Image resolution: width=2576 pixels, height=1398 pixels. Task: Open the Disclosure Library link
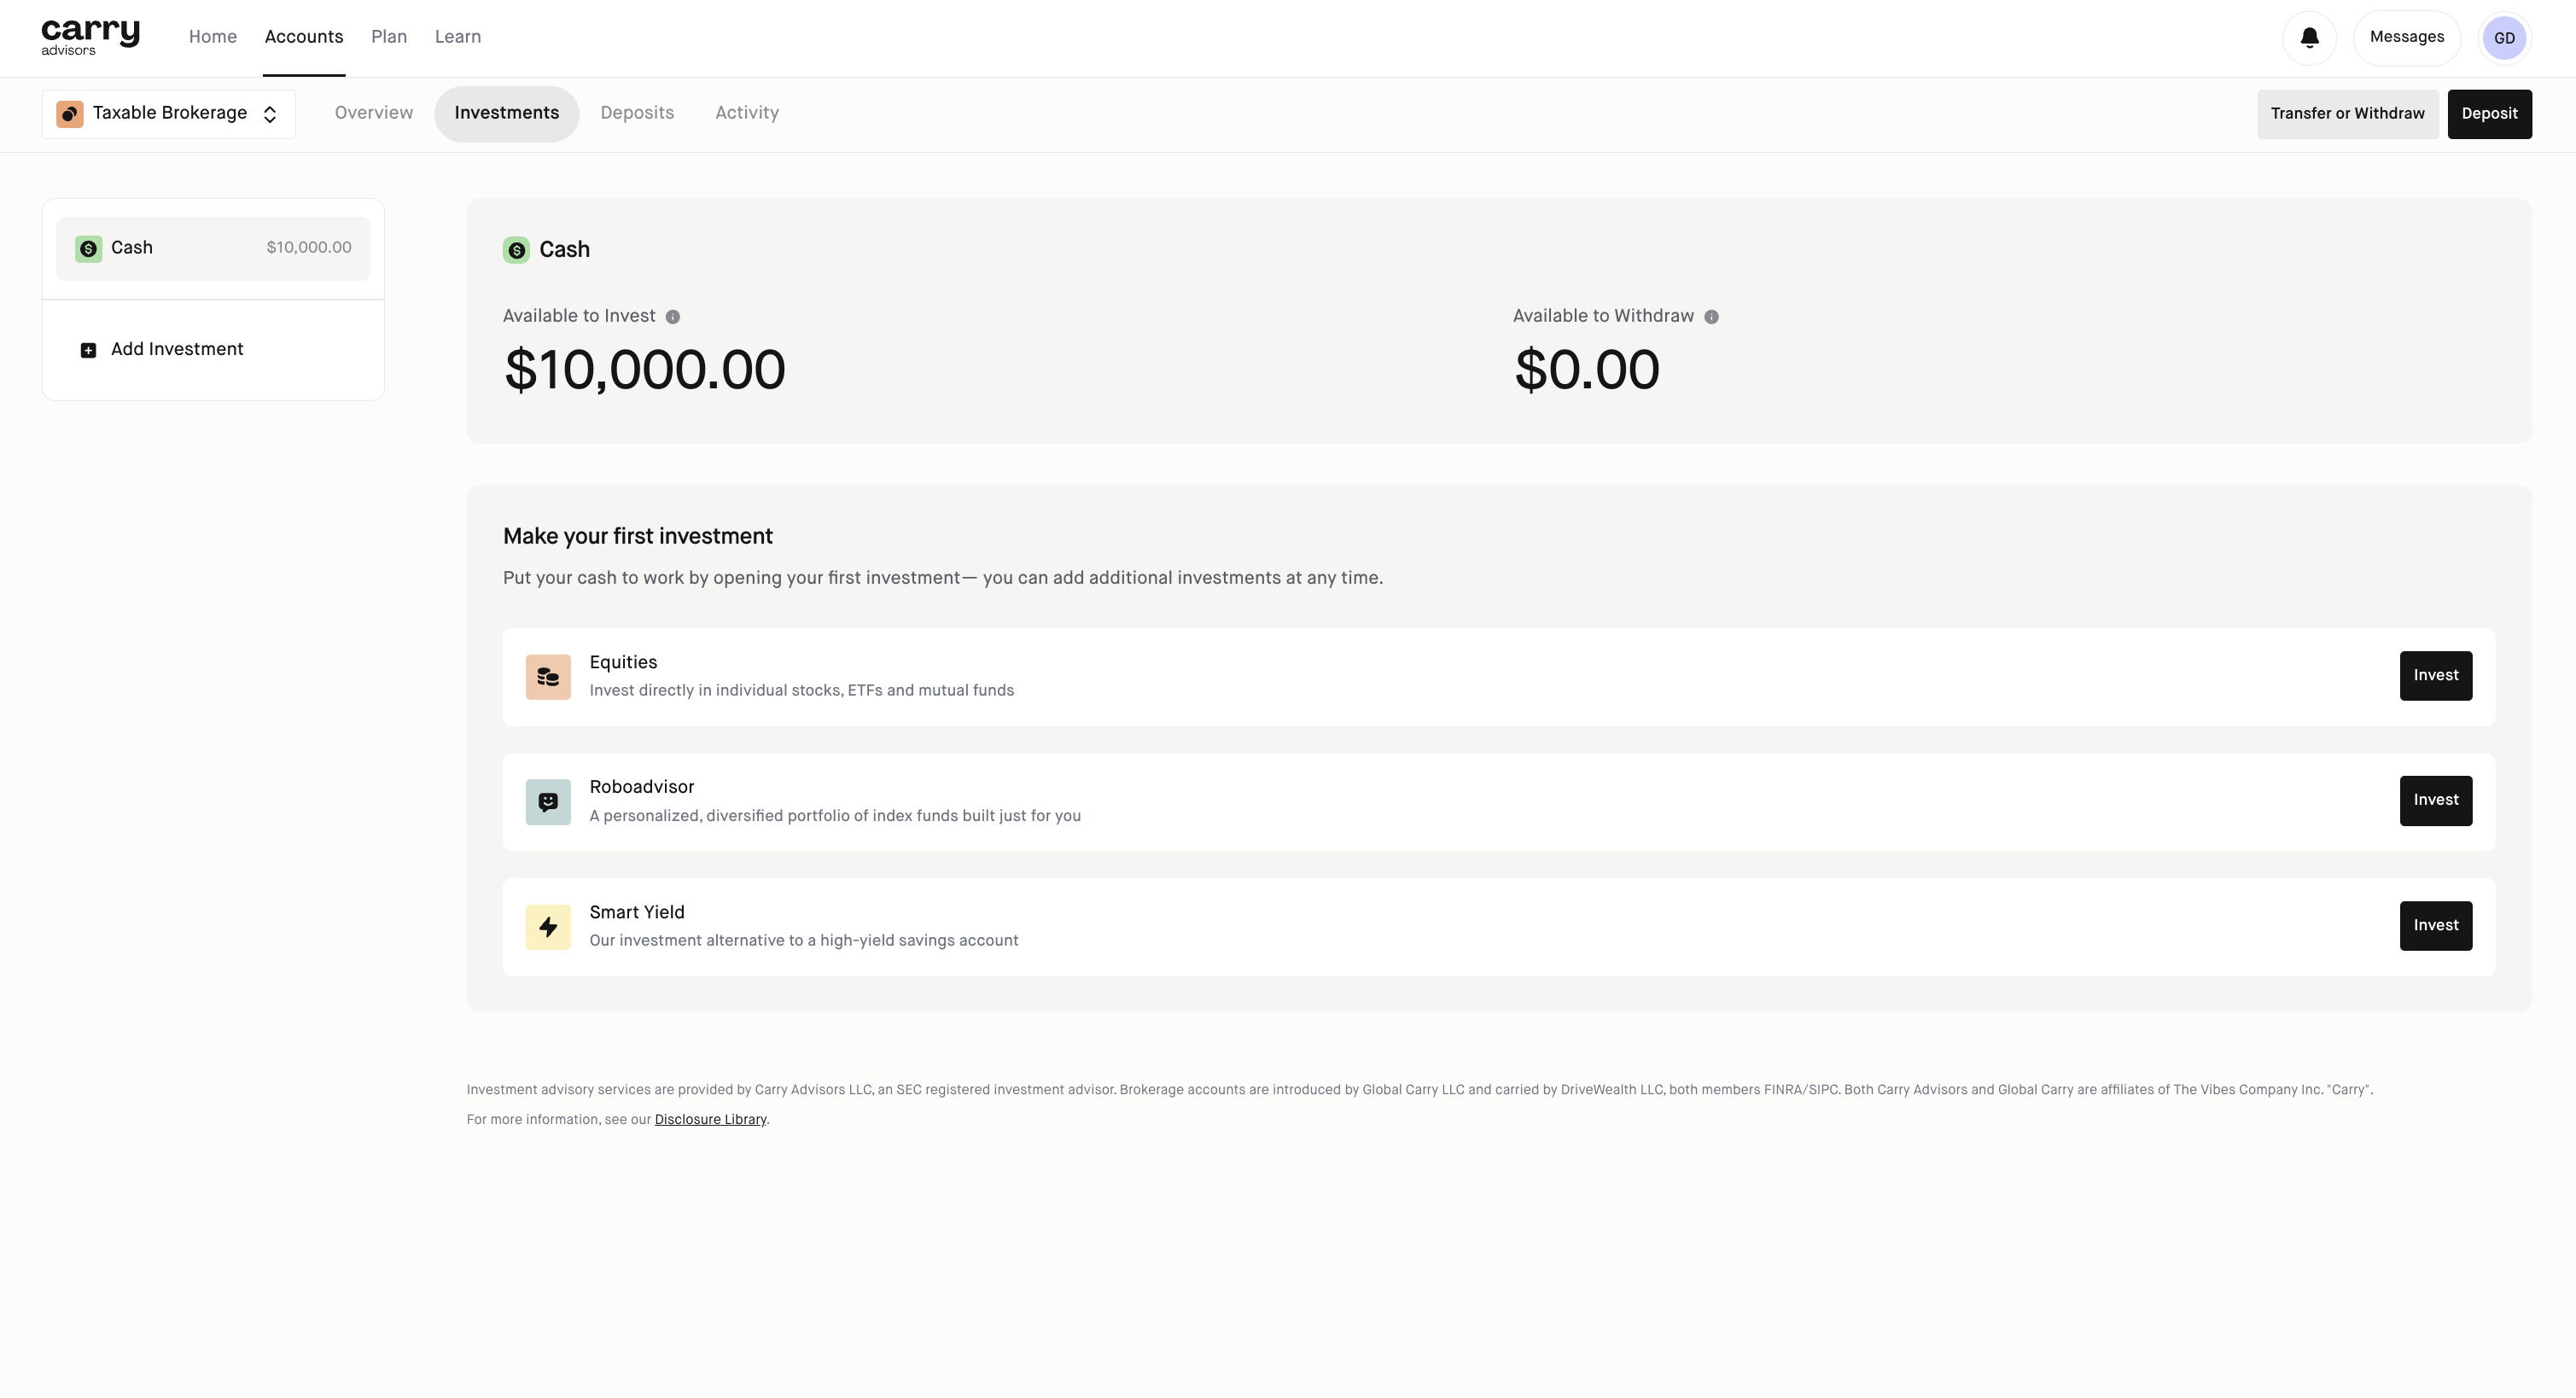(710, 1119)
